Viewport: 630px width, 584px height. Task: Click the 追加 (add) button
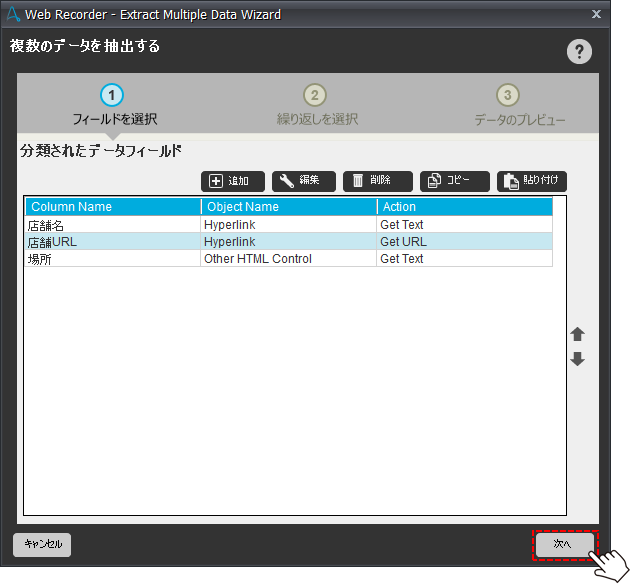coord(233,181)
